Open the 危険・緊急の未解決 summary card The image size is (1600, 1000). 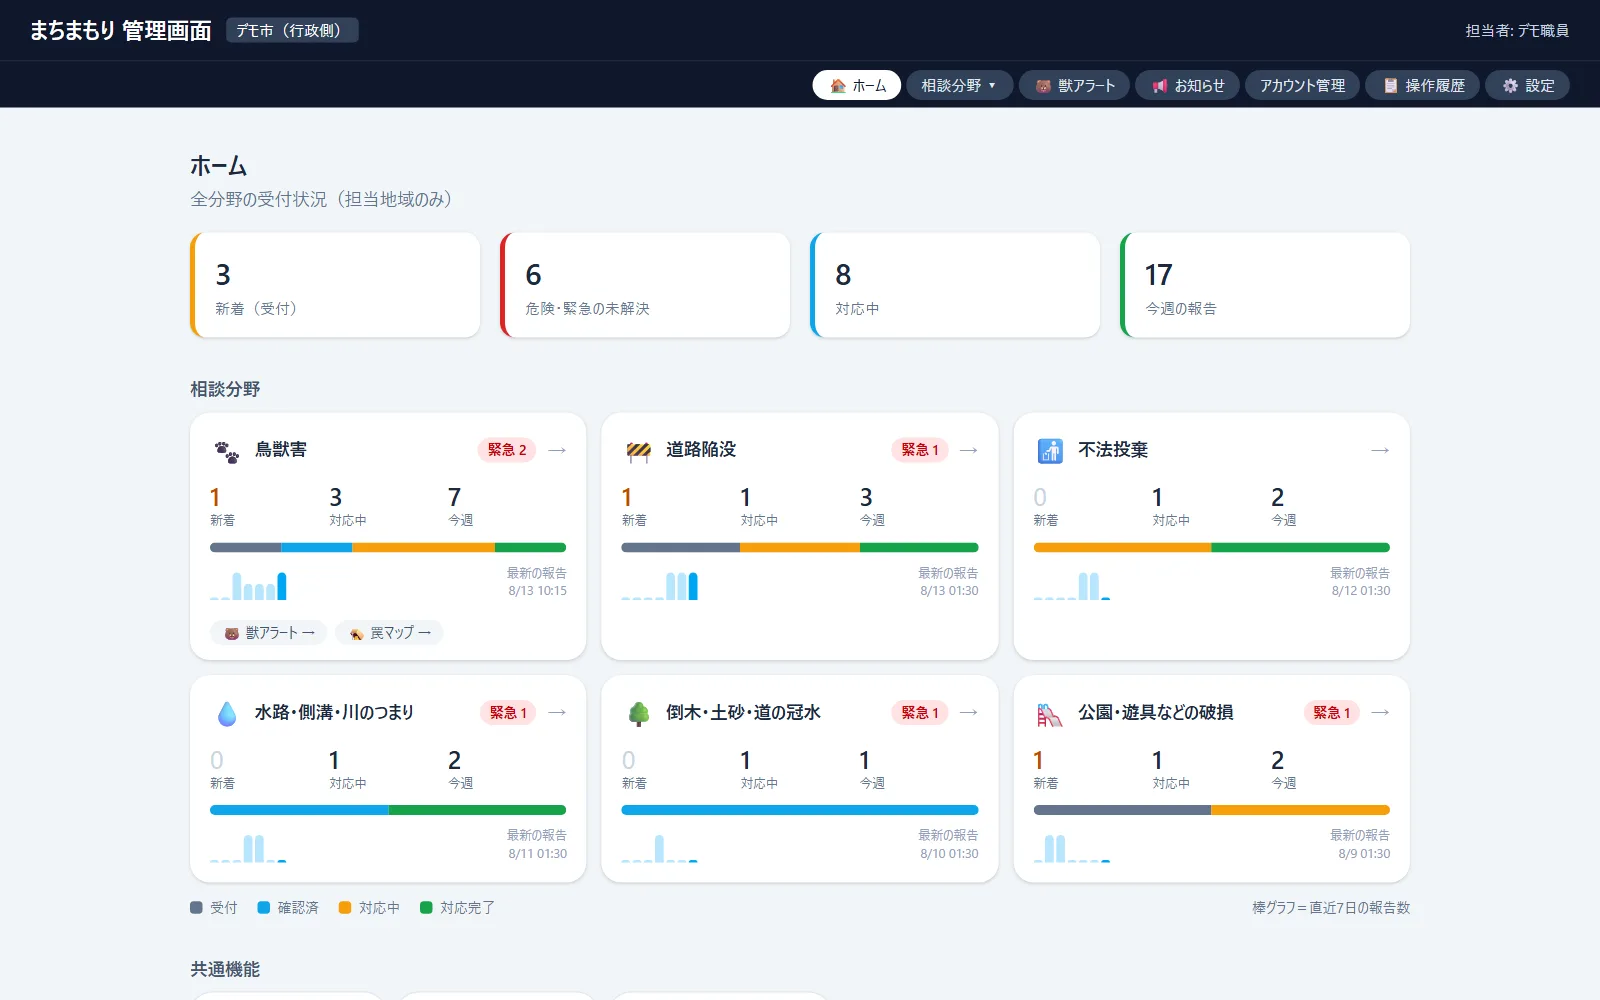point(645,285)
